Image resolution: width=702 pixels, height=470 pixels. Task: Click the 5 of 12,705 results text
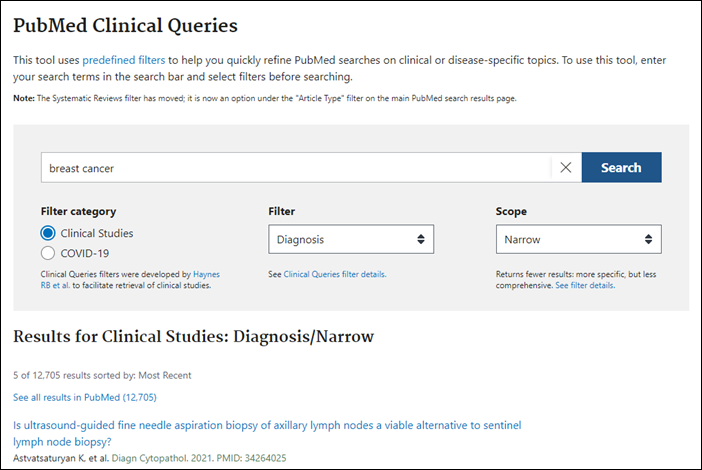tap(102, 375)
